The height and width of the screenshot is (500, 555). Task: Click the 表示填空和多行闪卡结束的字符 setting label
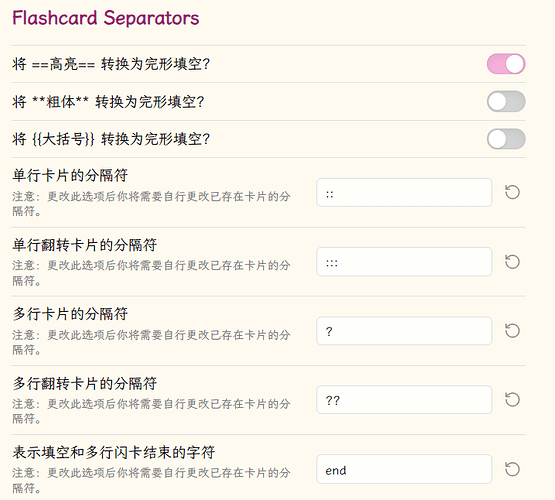pos(114,452)
